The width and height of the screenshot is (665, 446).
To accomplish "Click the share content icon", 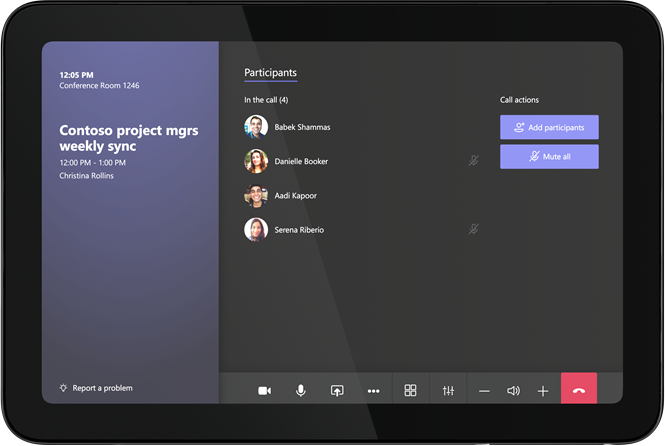I will pyautogui.click(x=337, y=390).
